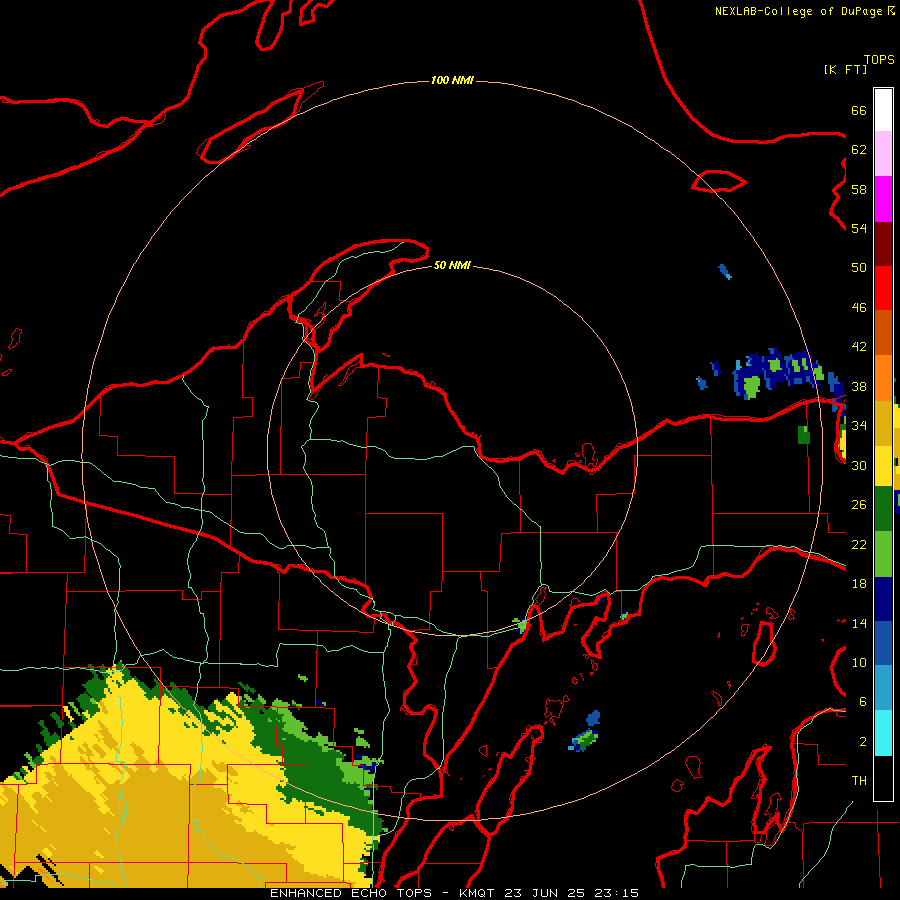Click the legend value 30
This screenshot has width=900, height=900.
[859, 465]
